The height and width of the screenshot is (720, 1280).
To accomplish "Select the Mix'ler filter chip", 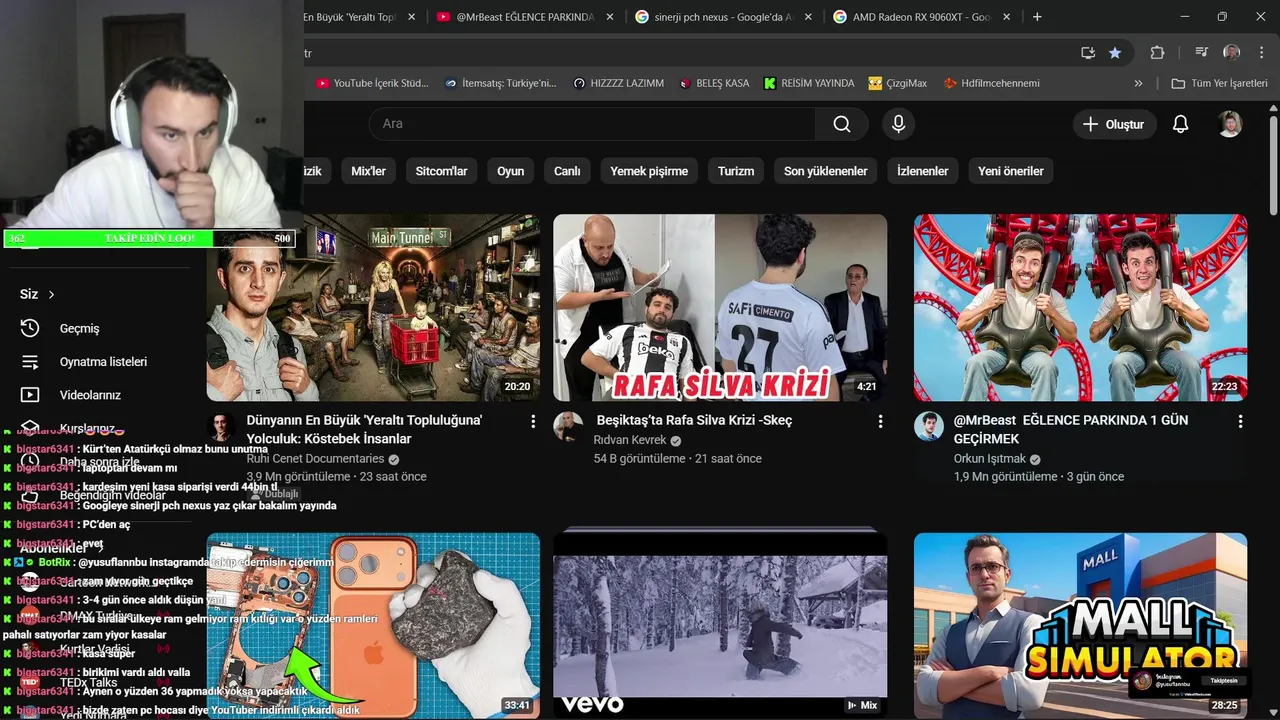I will click(x=368, y=171).
